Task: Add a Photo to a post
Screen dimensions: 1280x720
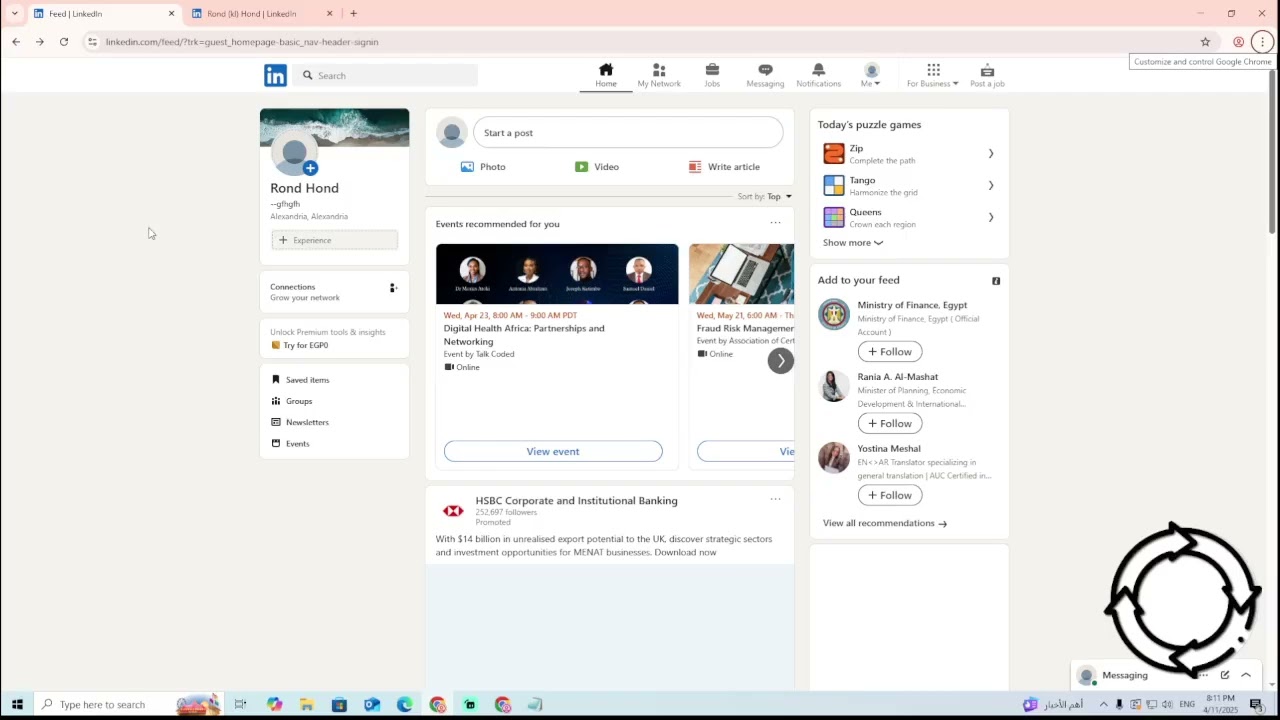Action: 483,167
